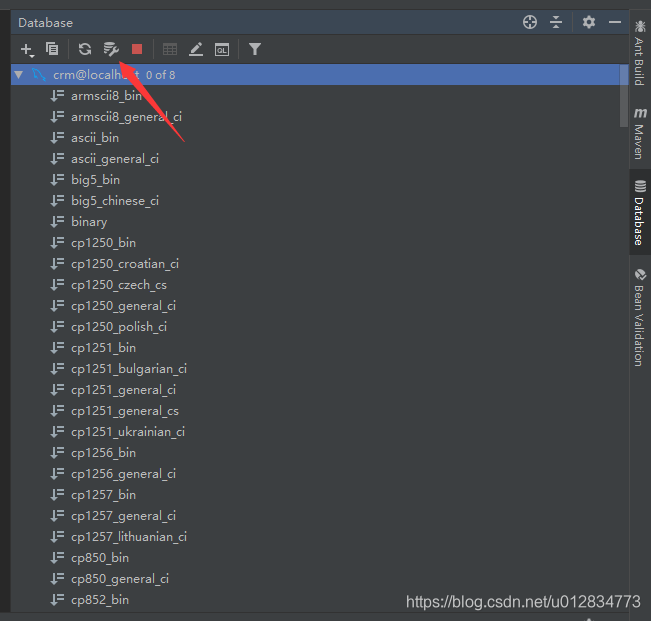The height and width of the screenshot is (621, 651).
Task: Refresh the database with the circular arrows icon
Action: pyautogui.click(x=85, y=49)
